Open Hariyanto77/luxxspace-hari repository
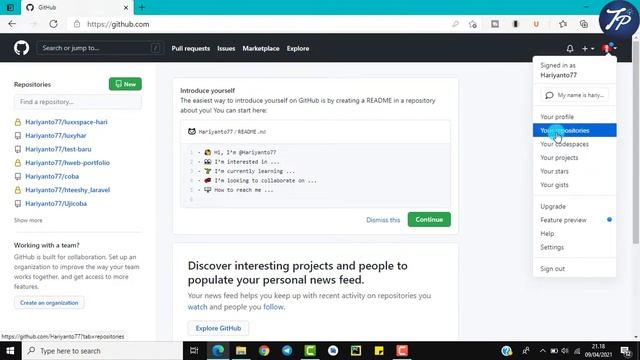 click(66, 122)
